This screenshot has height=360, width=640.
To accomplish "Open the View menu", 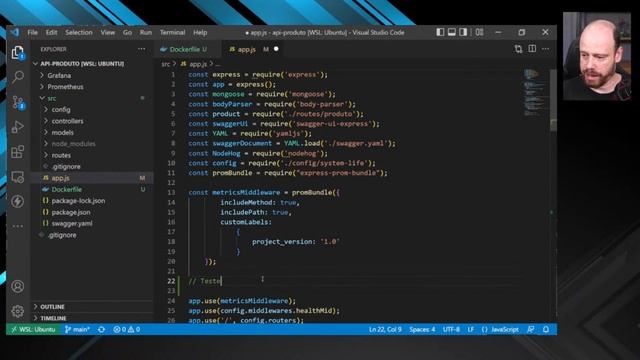I will [108, 32].
